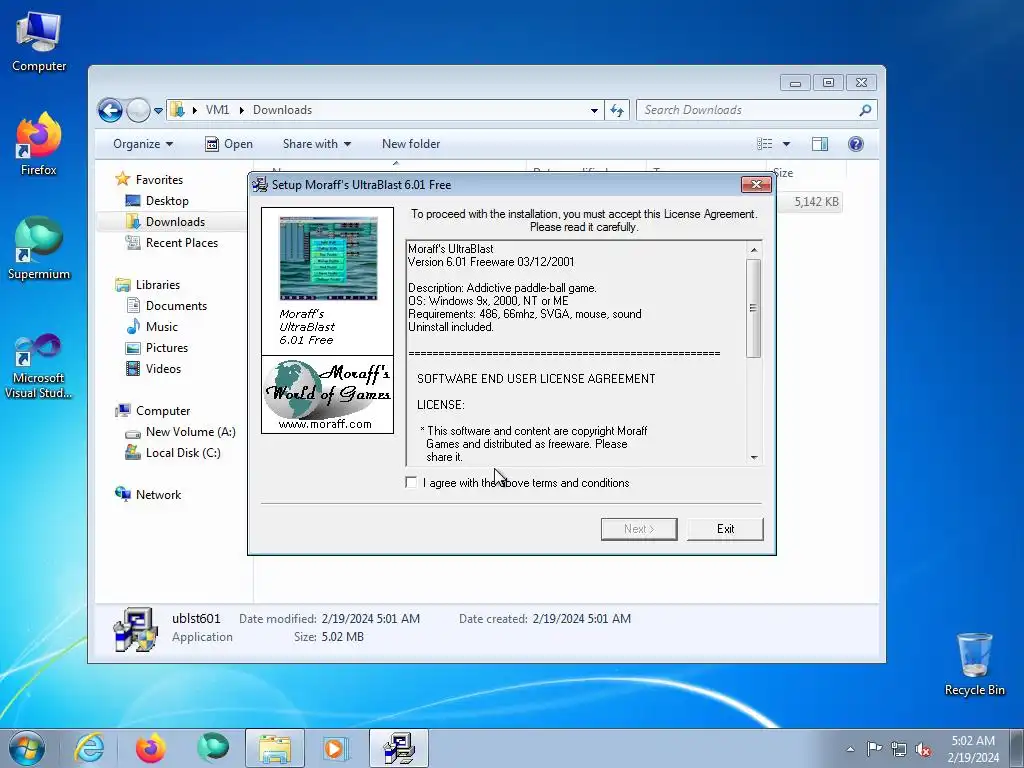
Task: Click the license text scrollbar thumb
Action: click(754, 308)
